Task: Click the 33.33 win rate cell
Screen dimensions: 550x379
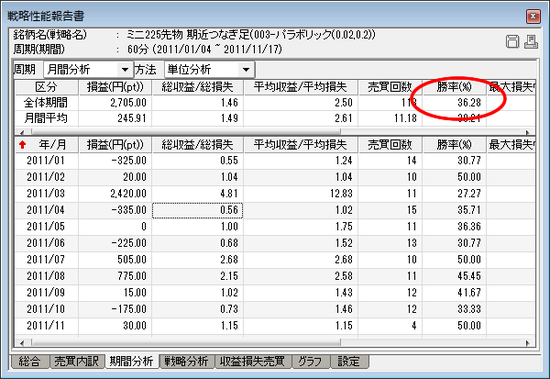Action: point(454,309)
